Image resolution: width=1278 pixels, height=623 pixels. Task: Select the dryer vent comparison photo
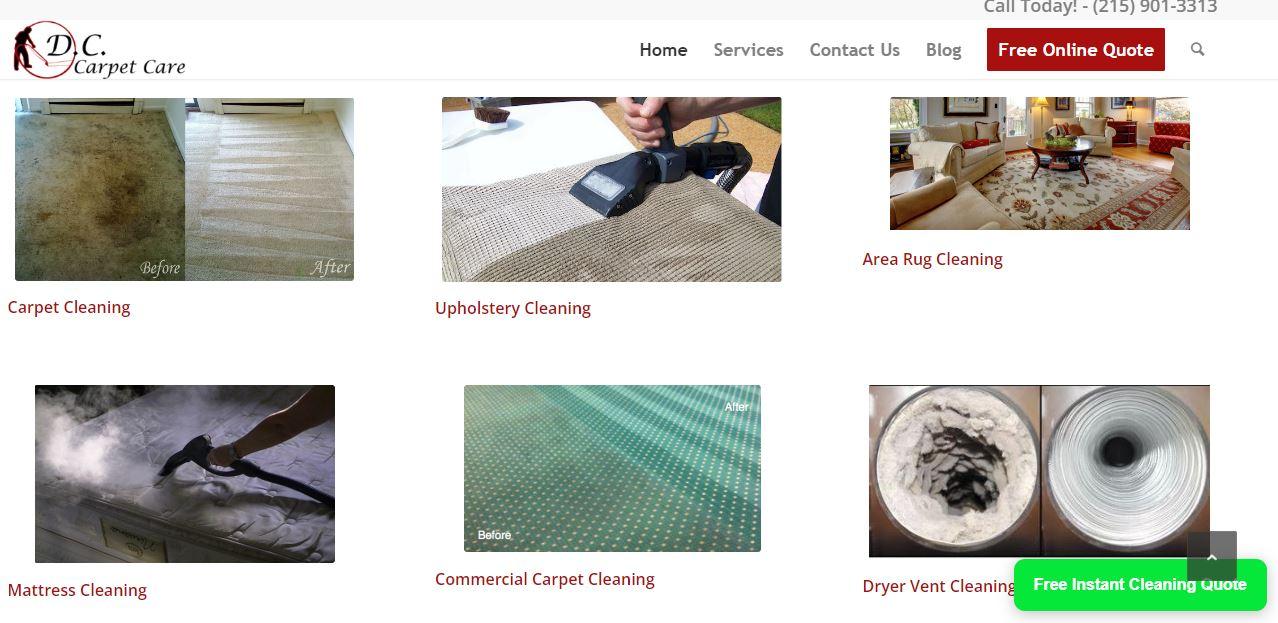[1039, 471]
